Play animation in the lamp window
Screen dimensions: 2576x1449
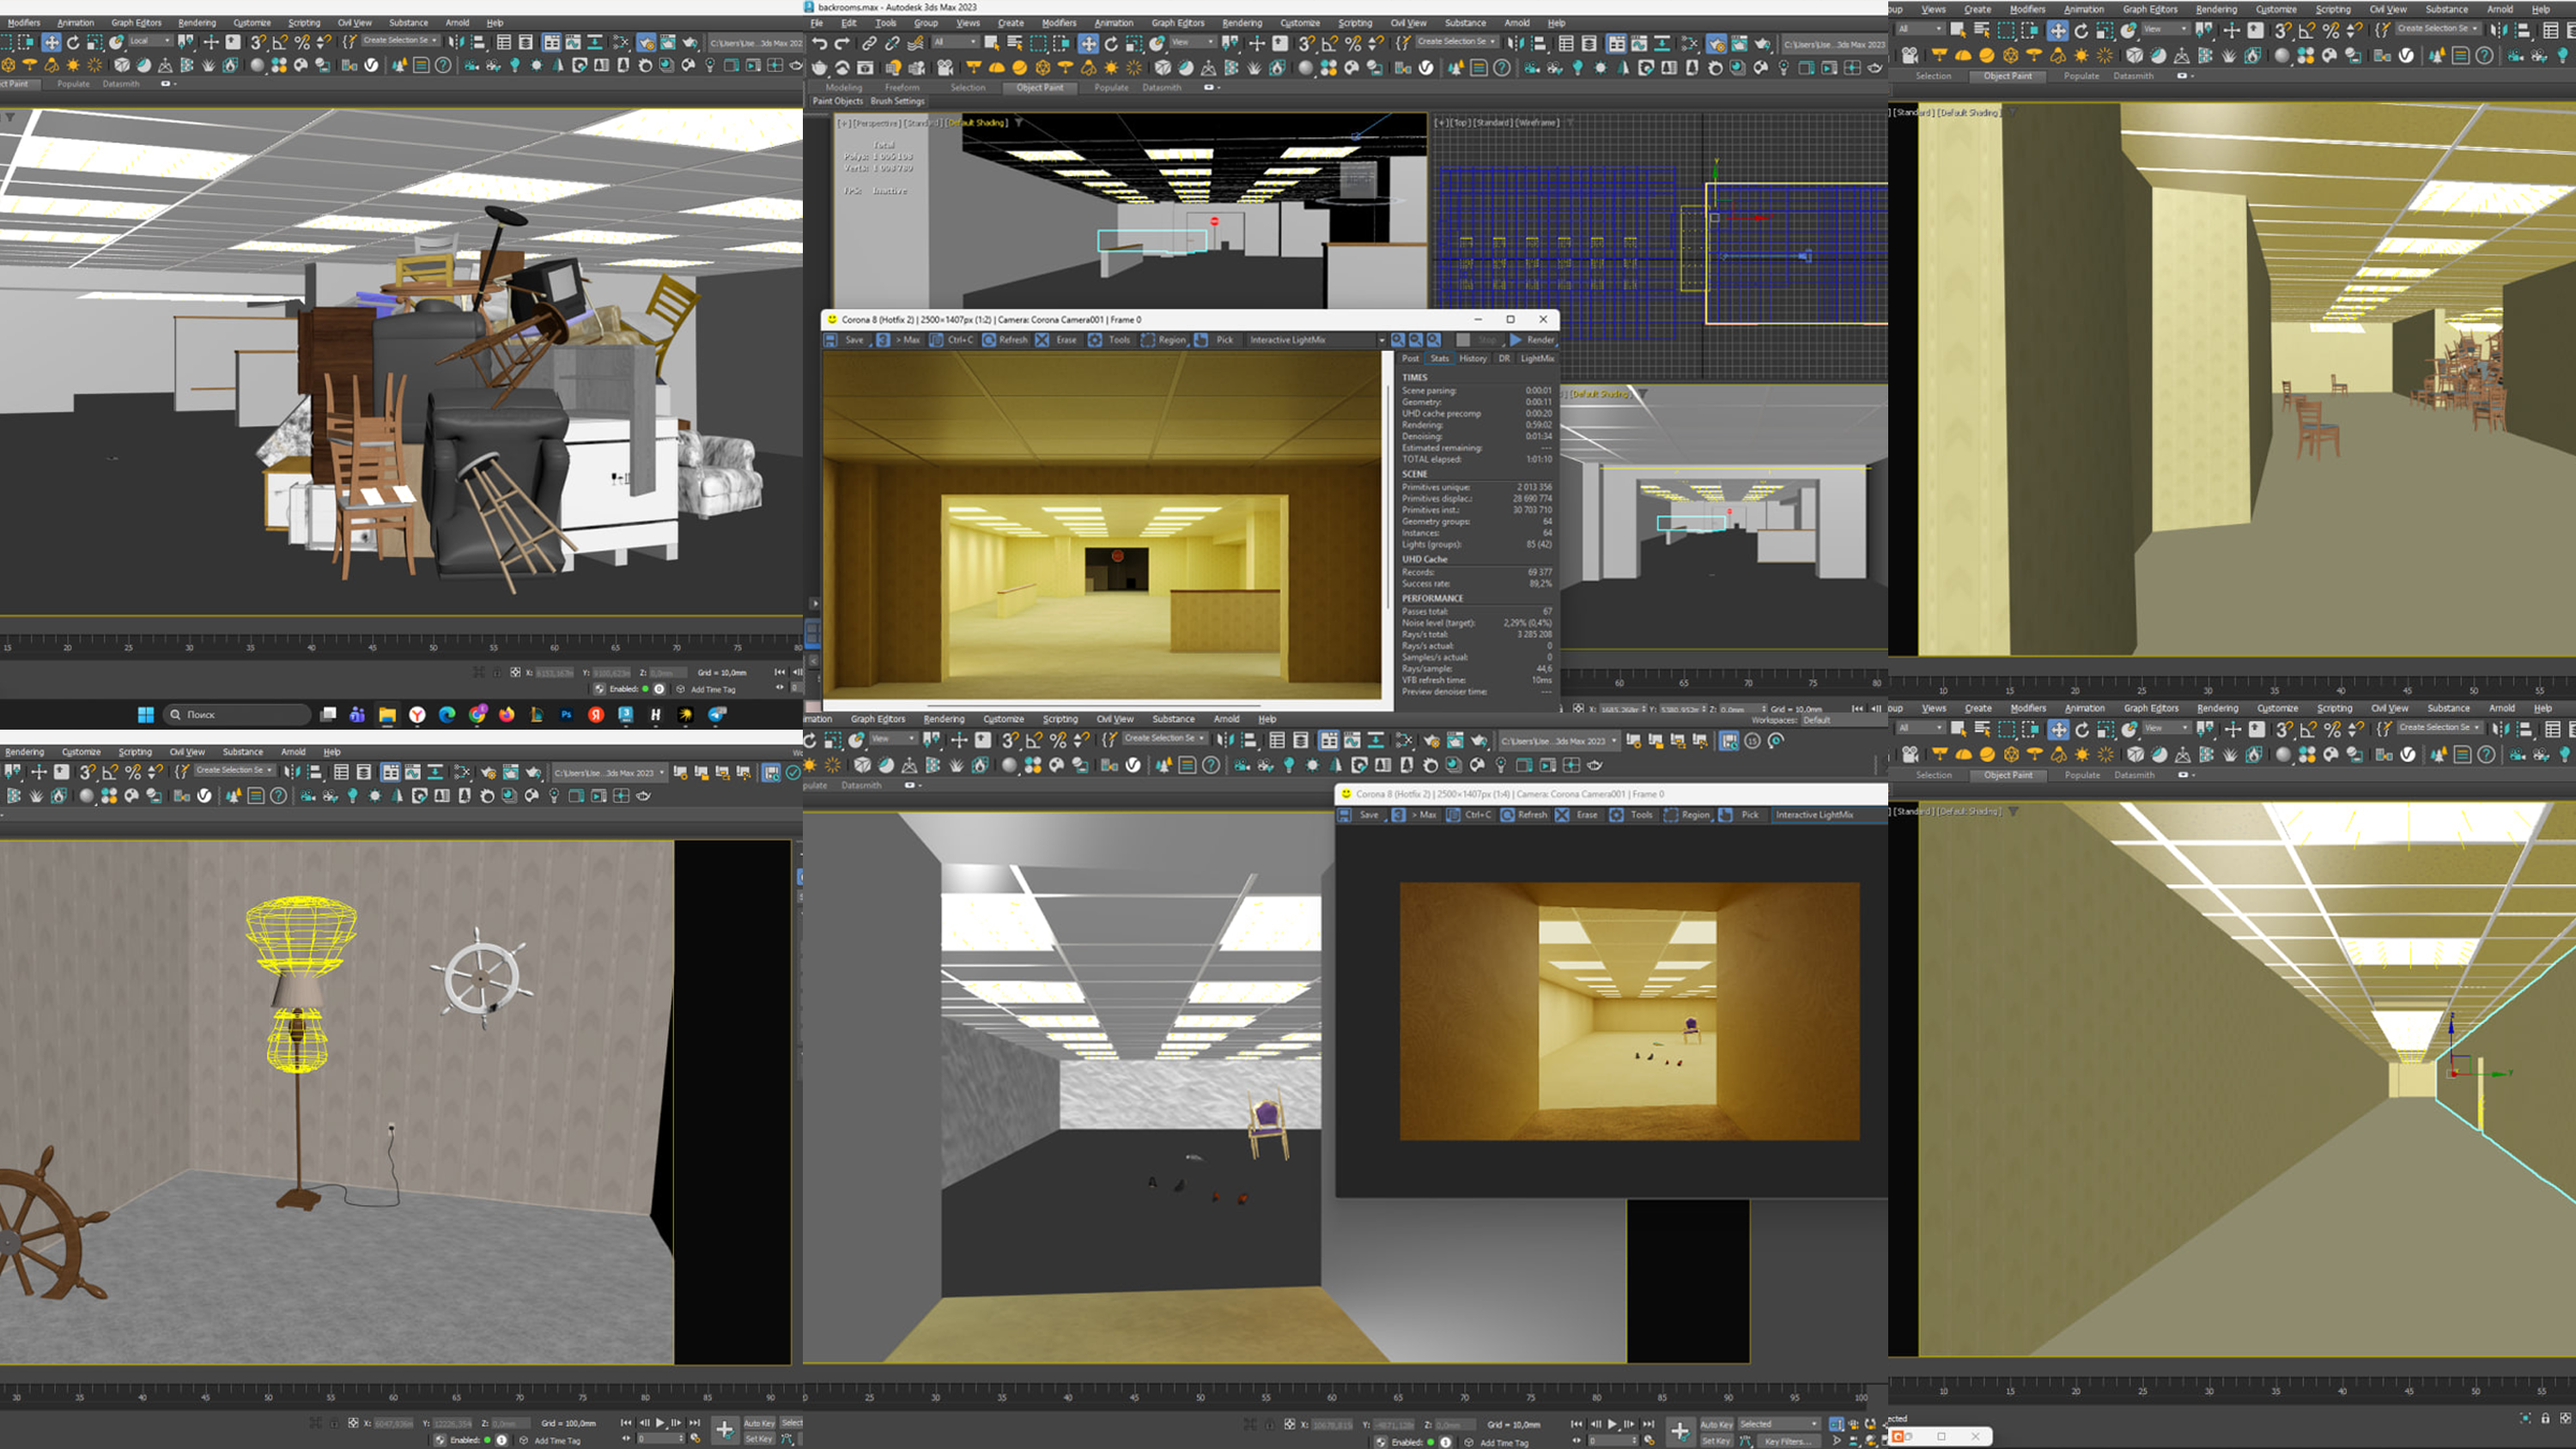[660, 1423]
